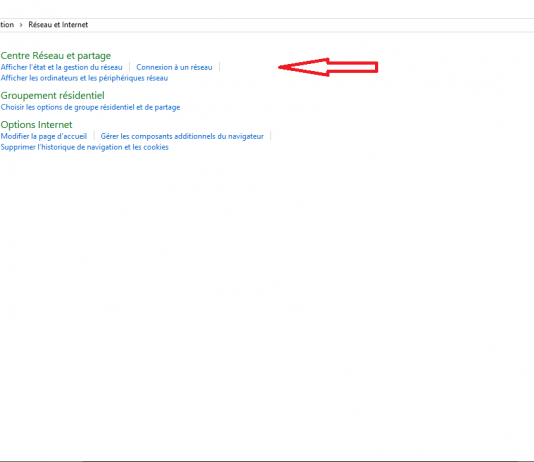
Task: Select the Connexion à un réseau link
Action: coord(174,67)
